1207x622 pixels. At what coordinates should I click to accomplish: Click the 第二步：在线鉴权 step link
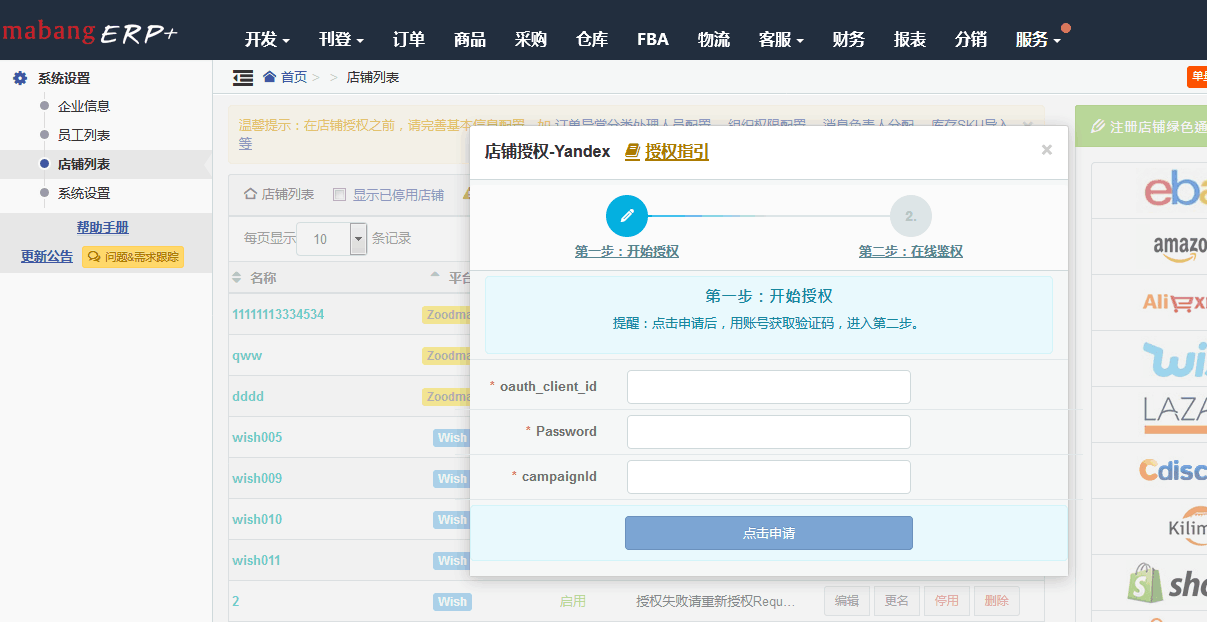click(x=911, y=251)
